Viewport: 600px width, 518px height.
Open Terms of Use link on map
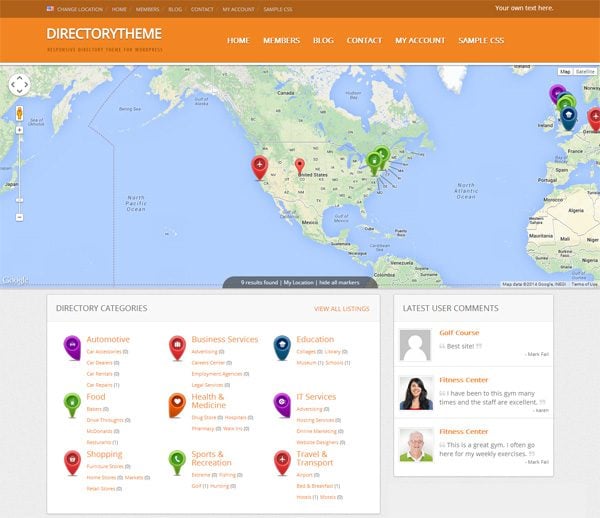(584, 284)
